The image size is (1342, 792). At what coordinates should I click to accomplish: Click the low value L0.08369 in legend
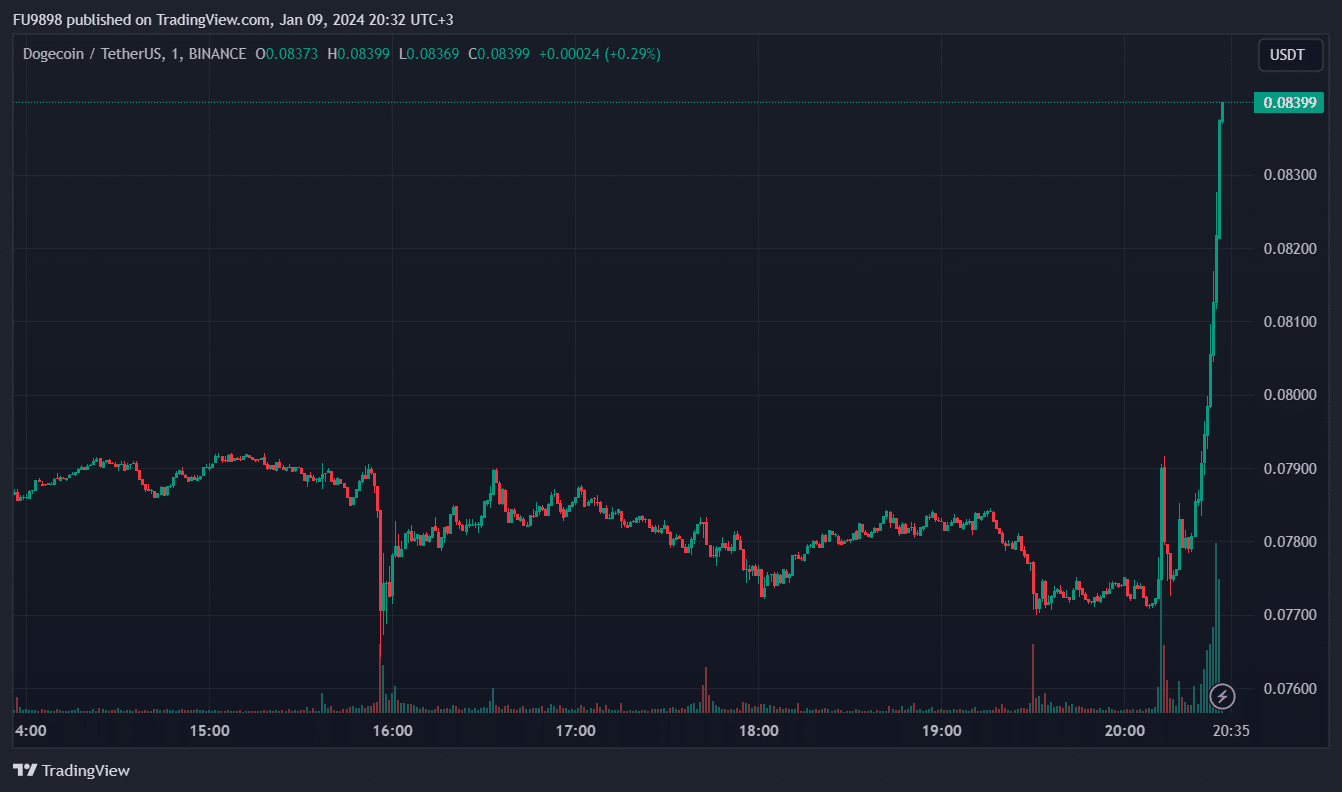click(x=429, y=54)
